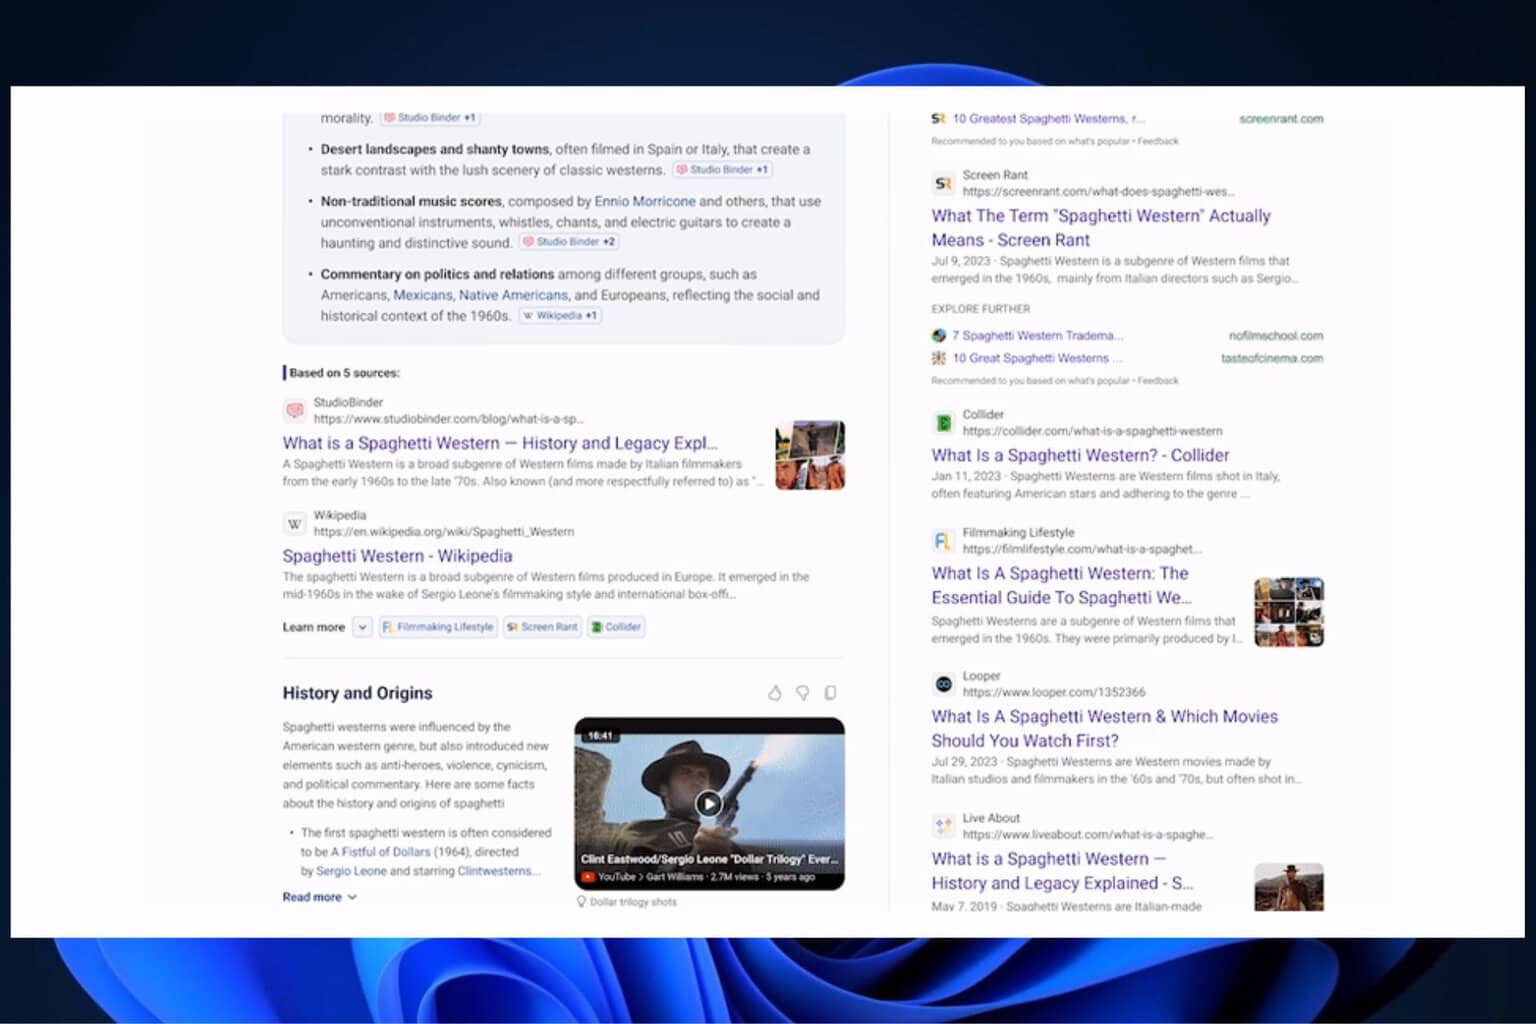Open the Collider source chip
The width and height of the screenshot is (1536, 1024).
616,627
